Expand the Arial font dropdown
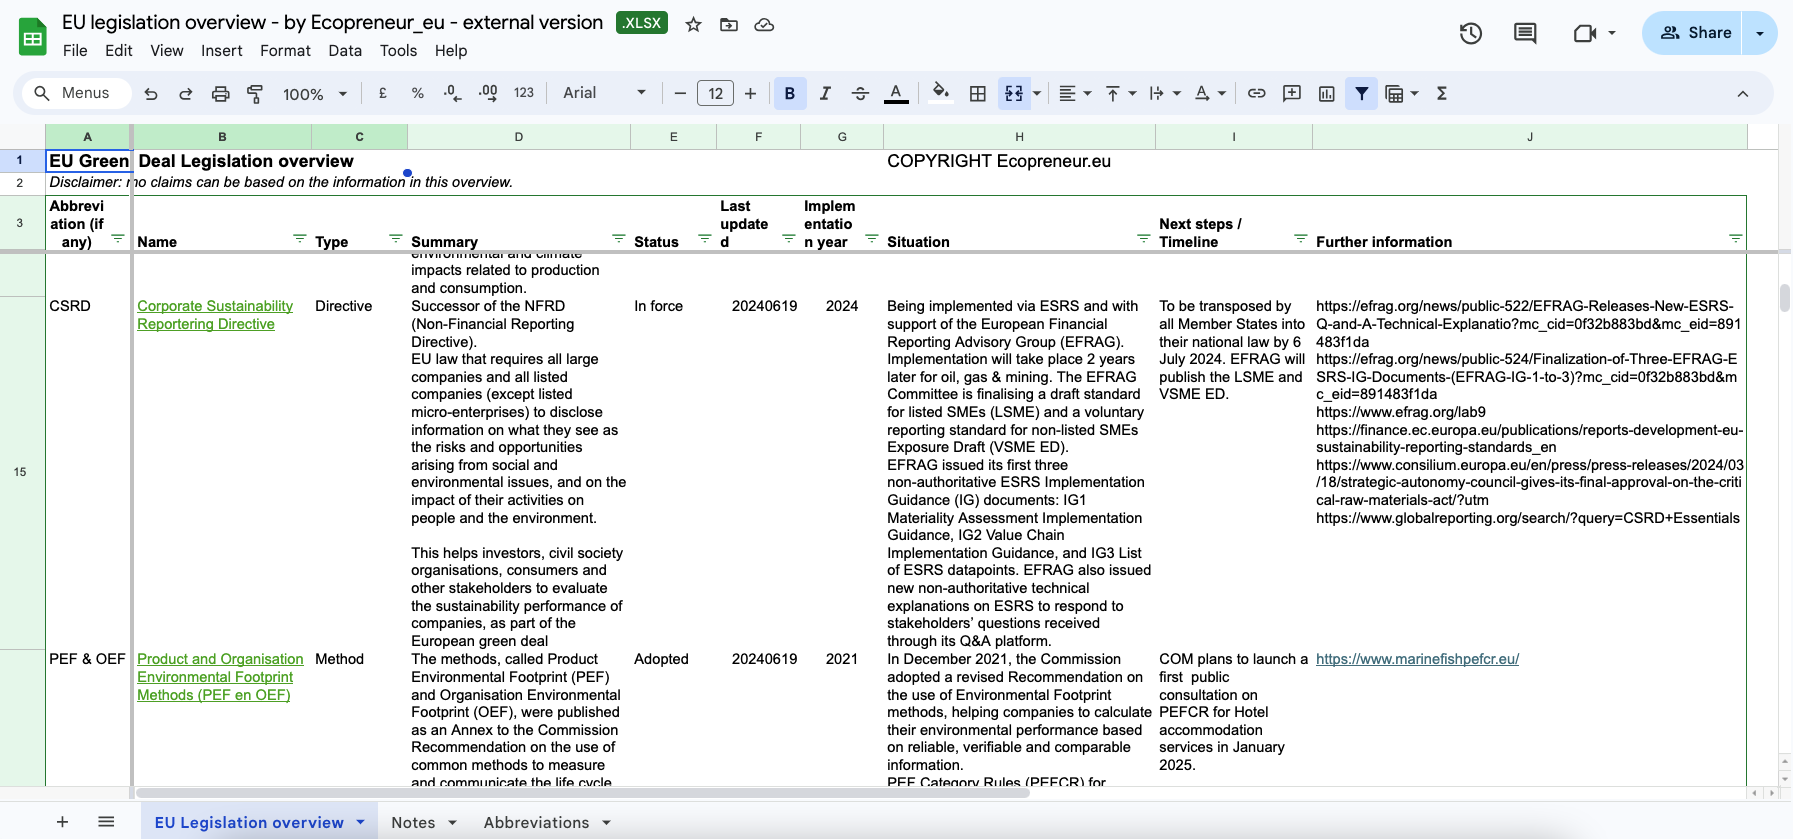The width and height of the screenshot is (1793, 839). (604, 94)
